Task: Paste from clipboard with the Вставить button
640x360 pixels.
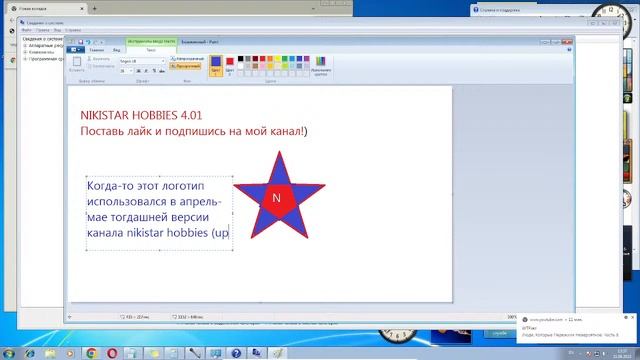Action: [77, 64]
